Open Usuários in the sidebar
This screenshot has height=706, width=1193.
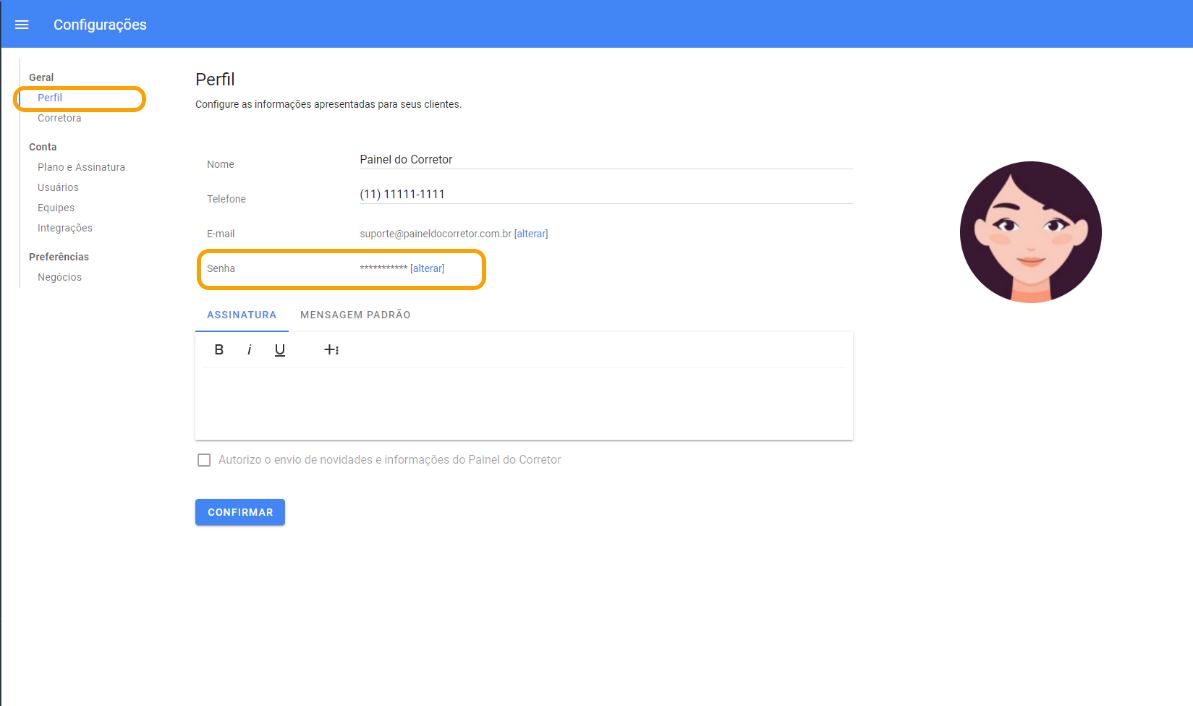tap(58, 187)
